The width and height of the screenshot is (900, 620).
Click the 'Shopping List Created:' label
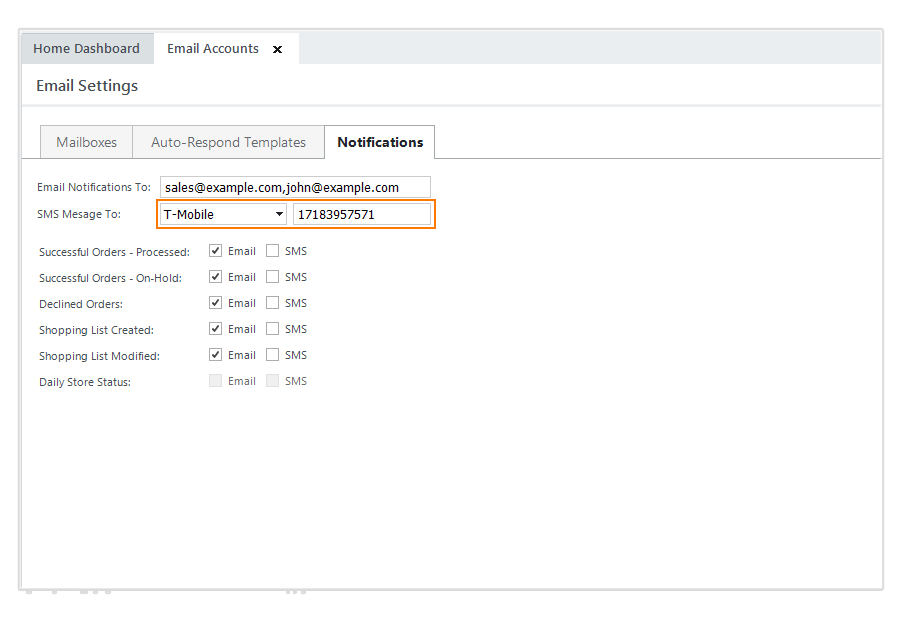pos(96,330)
